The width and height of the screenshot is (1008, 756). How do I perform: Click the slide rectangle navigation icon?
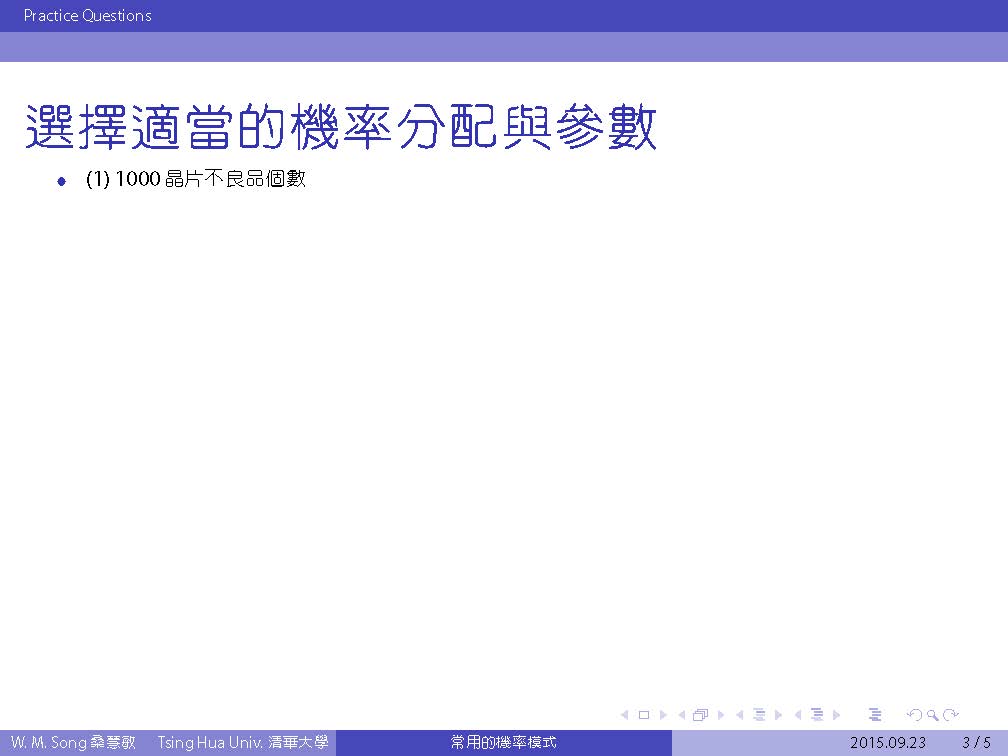[x=644, y=715]
